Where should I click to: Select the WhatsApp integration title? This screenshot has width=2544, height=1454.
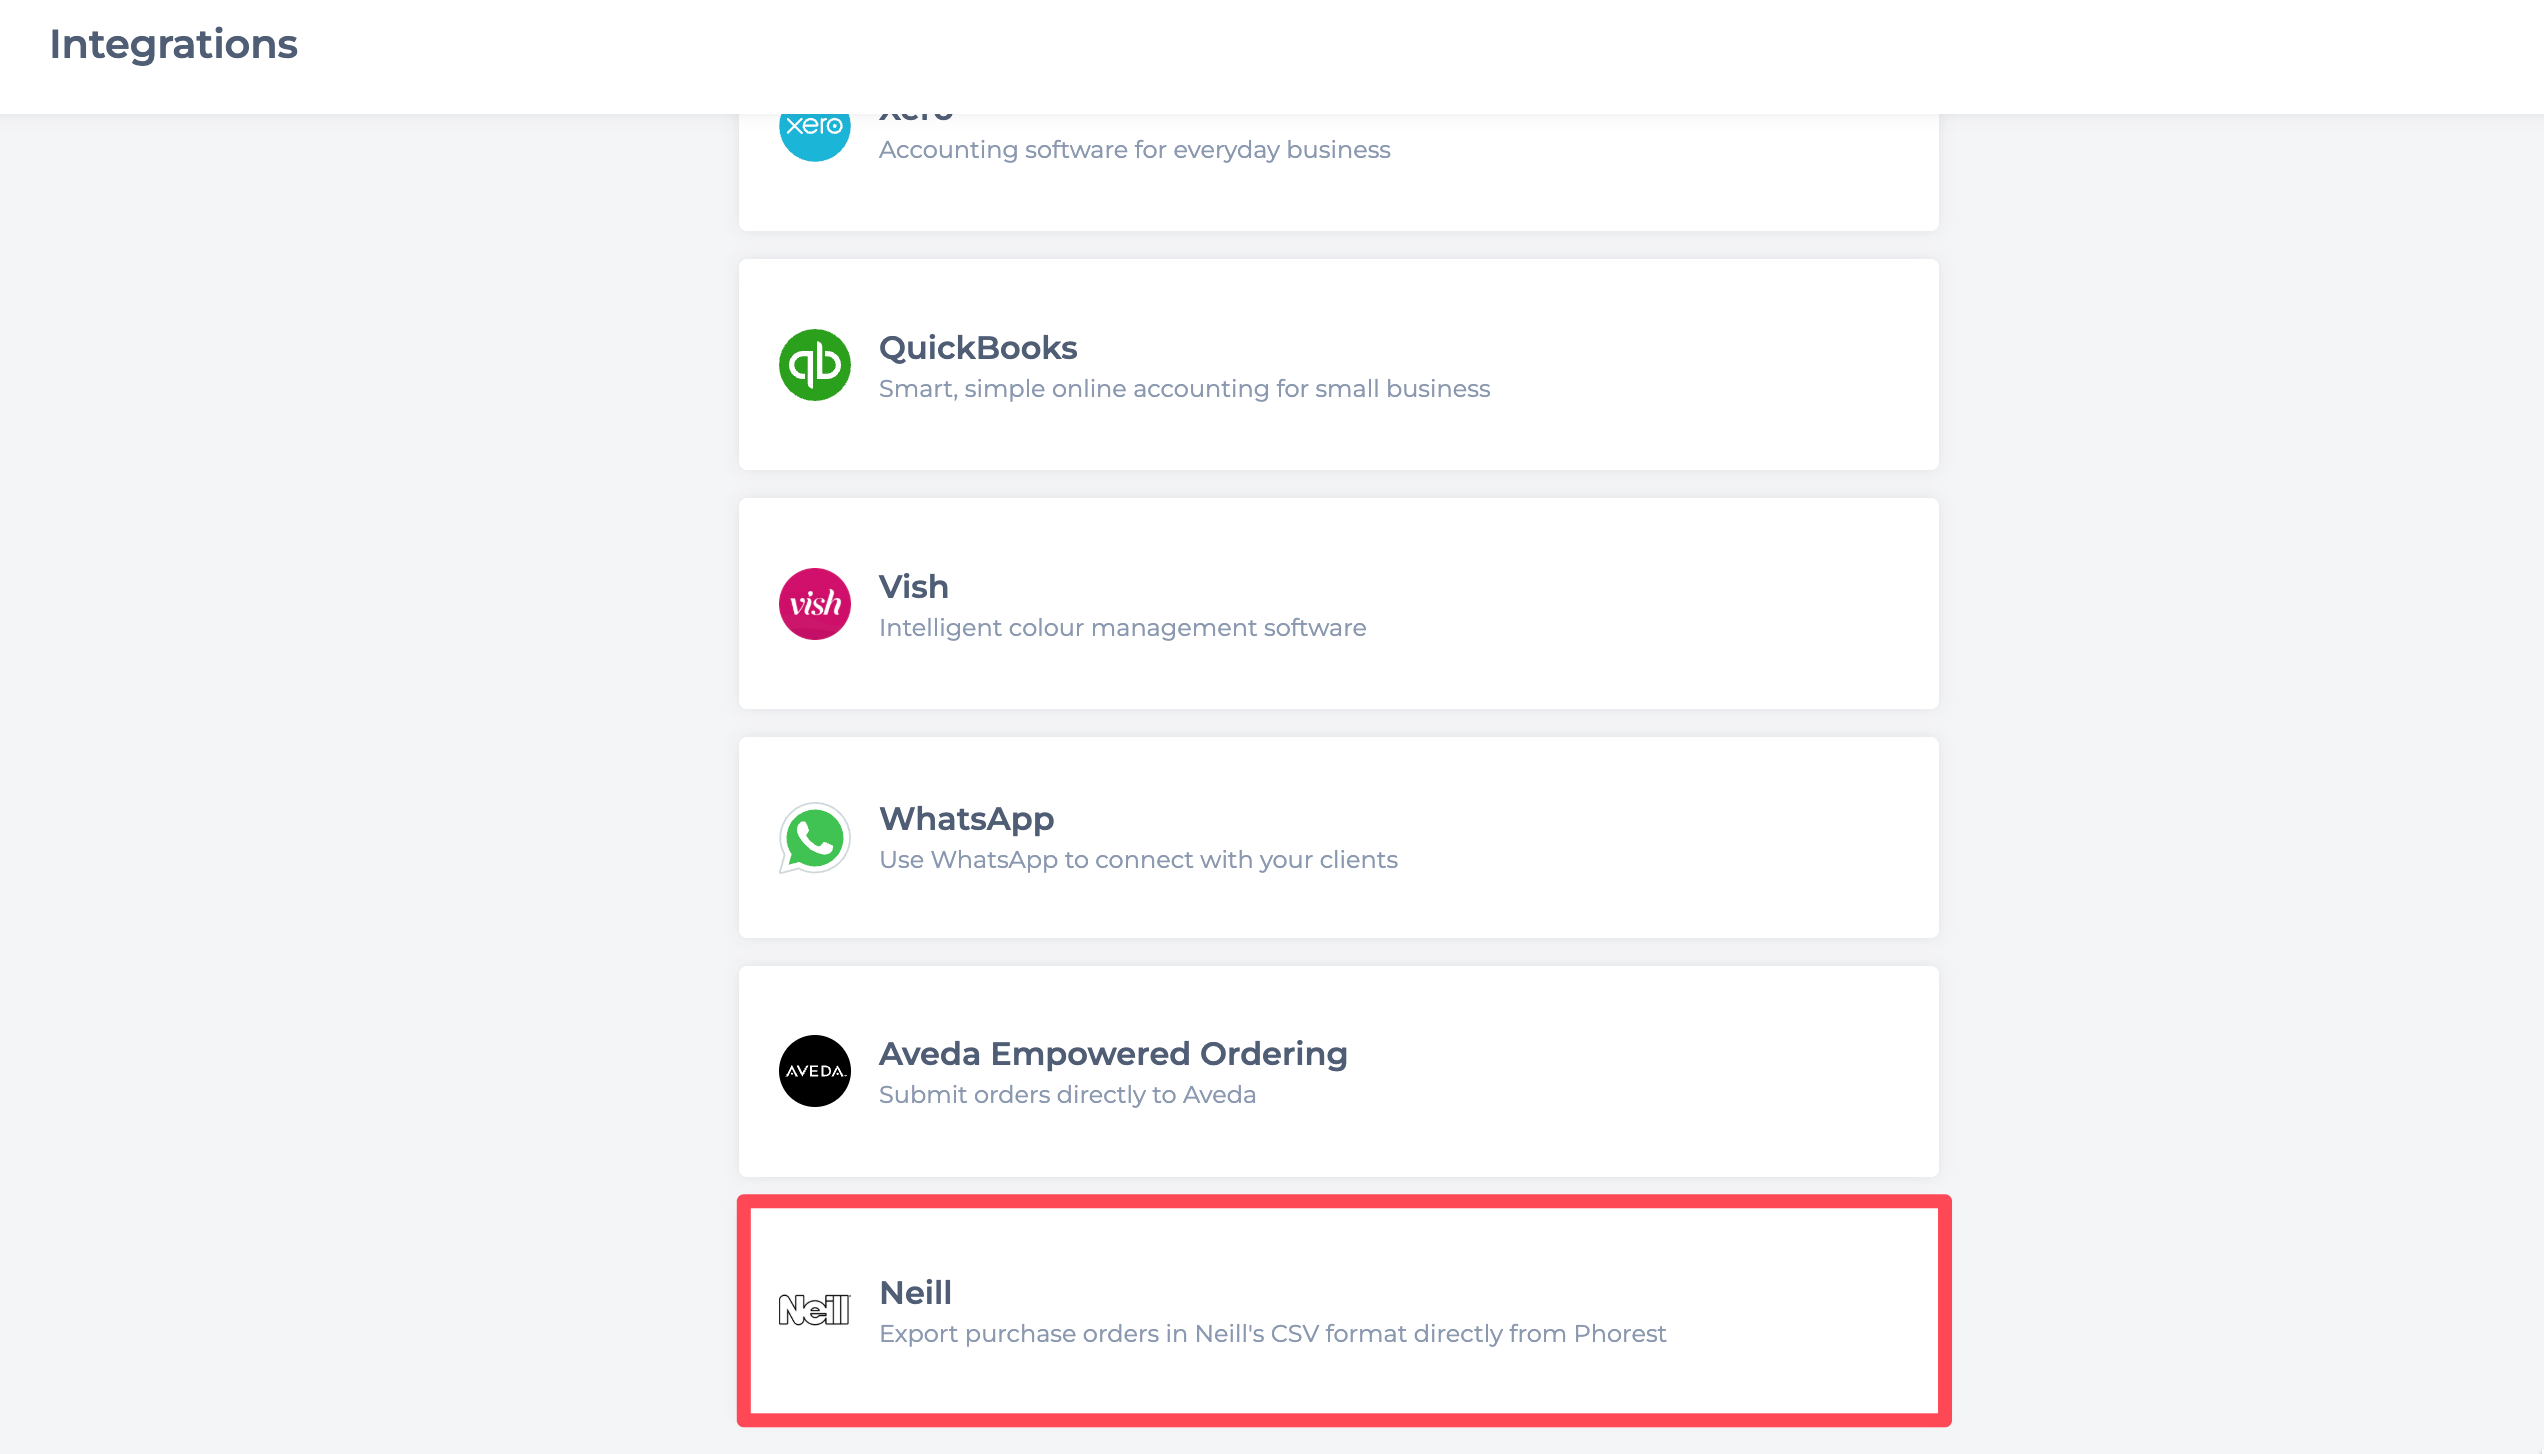966,819
